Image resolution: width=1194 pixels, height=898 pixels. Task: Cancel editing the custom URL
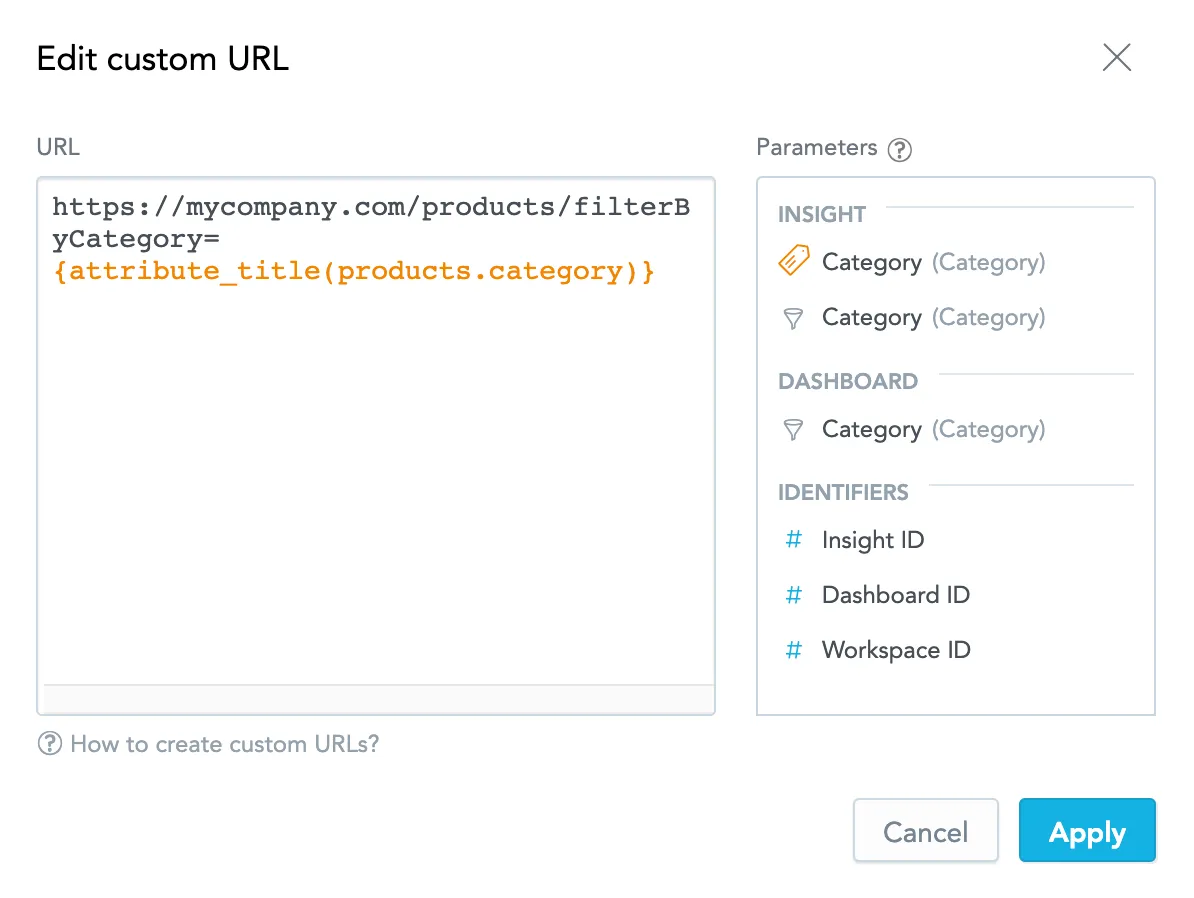(x=925, y=831)
